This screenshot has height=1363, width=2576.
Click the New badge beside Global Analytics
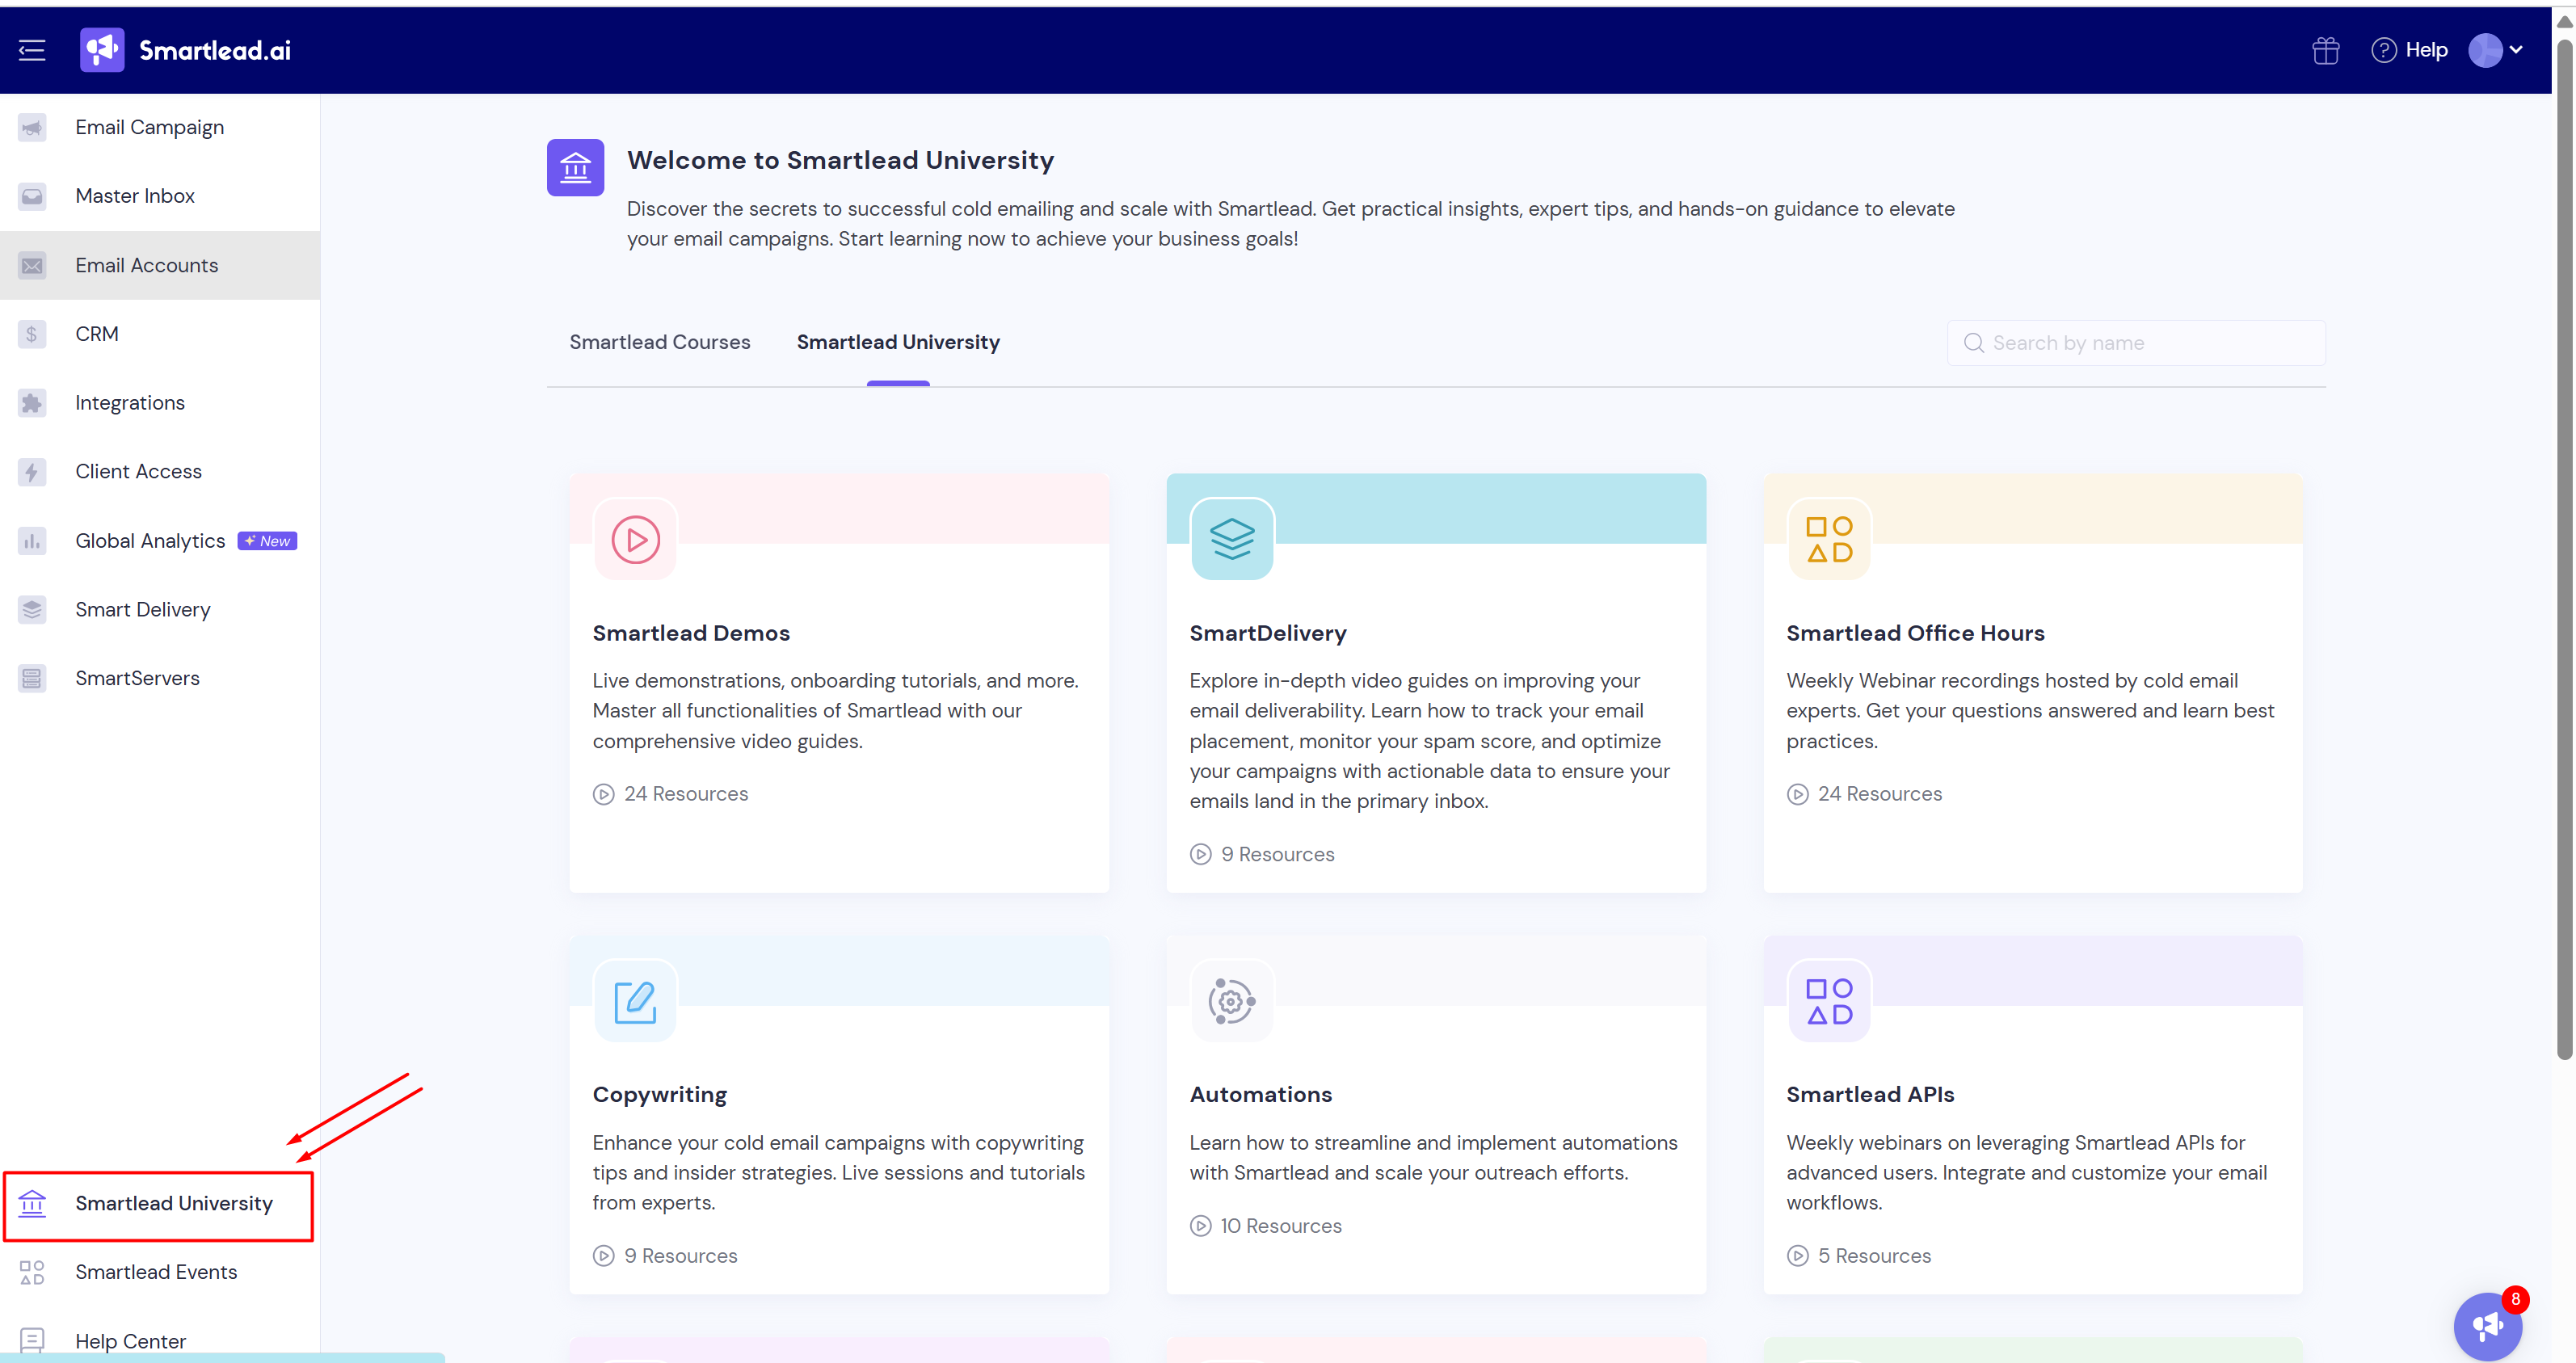click(x=267, y=541)
